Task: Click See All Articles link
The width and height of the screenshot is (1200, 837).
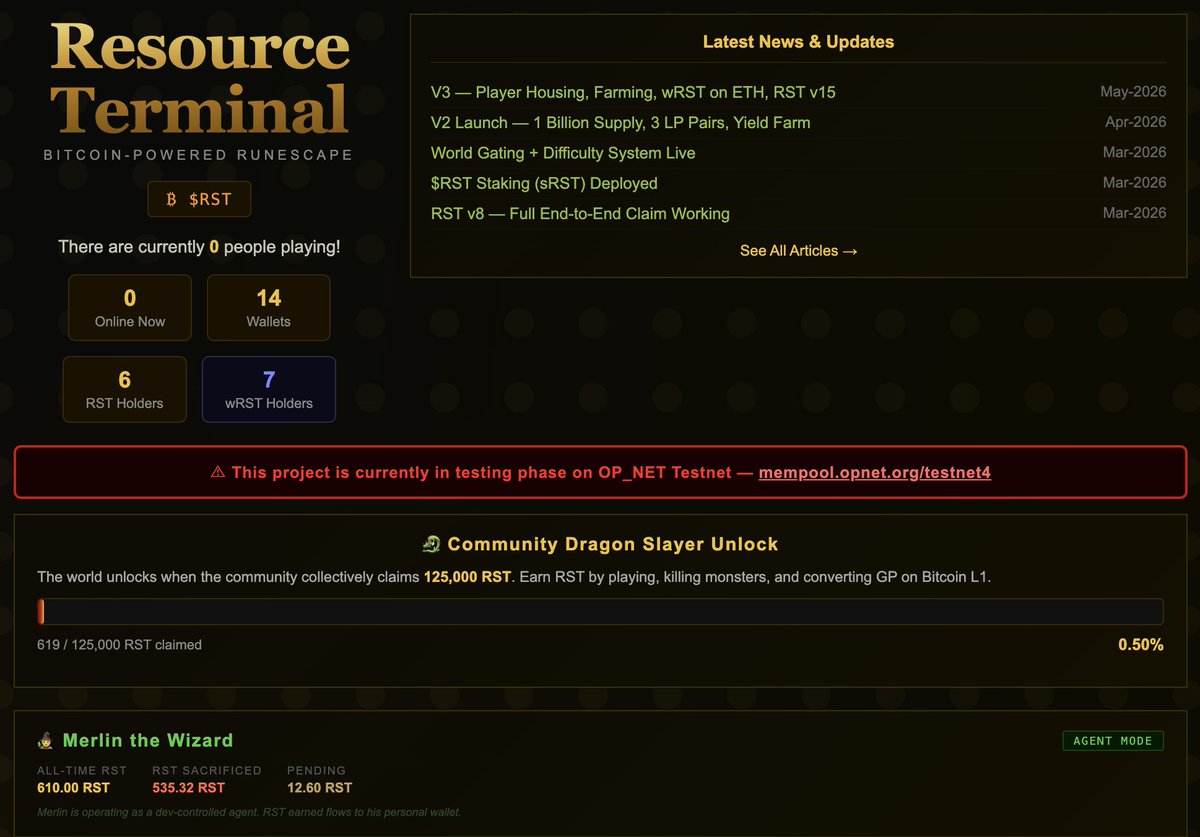Action: tap(799, 250)
